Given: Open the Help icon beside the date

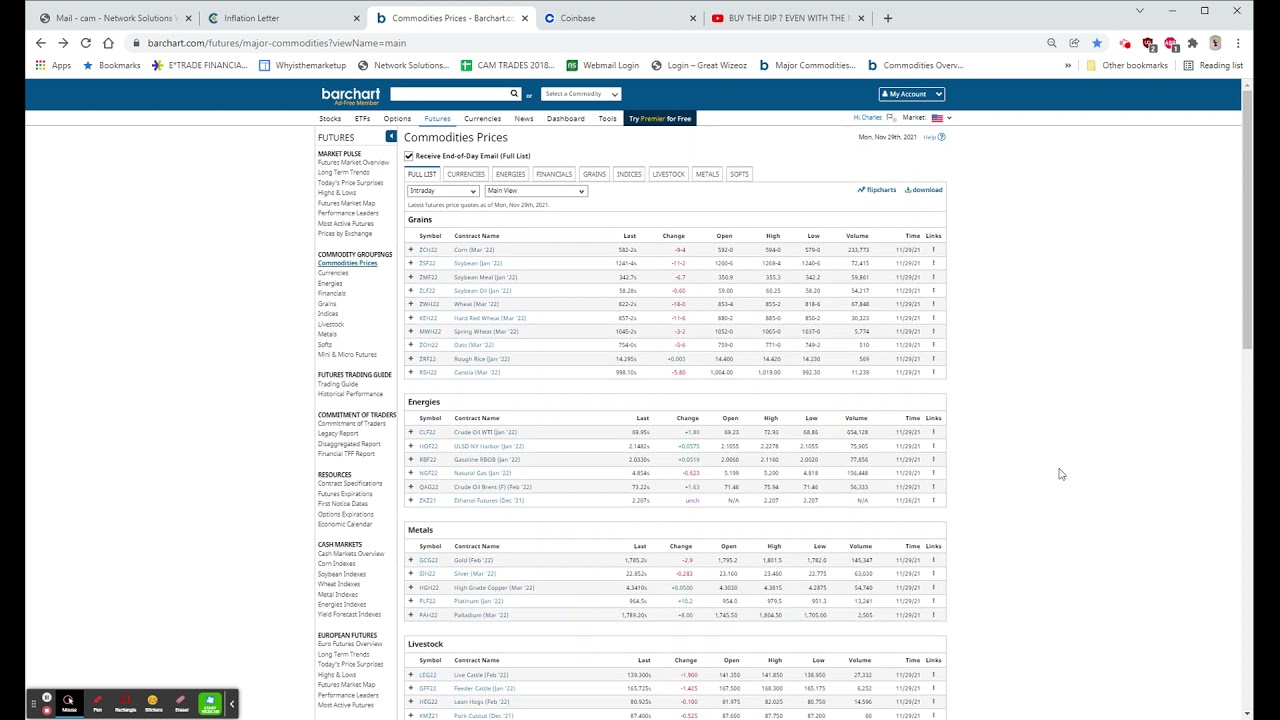Looking at the screenshot, I should [941, 137].
